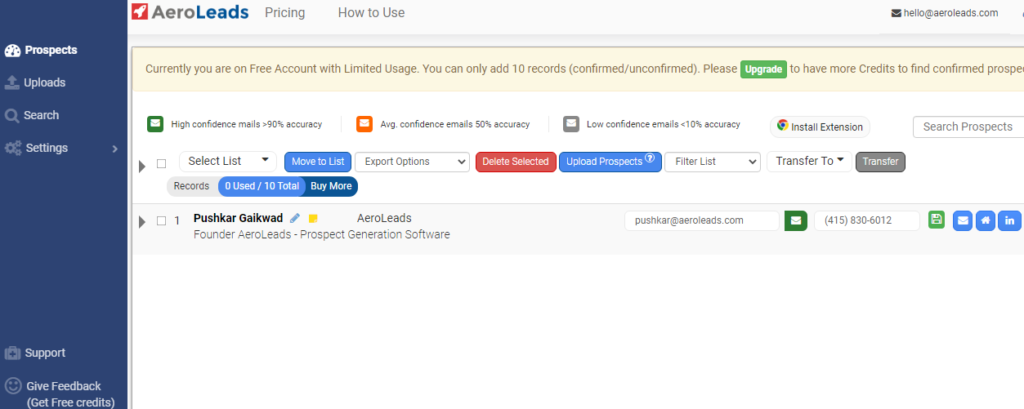Toggle the select-all prospects checkbox
Image resolution: width=1024 pixels, height=409 pixels.
coord(161,163)
